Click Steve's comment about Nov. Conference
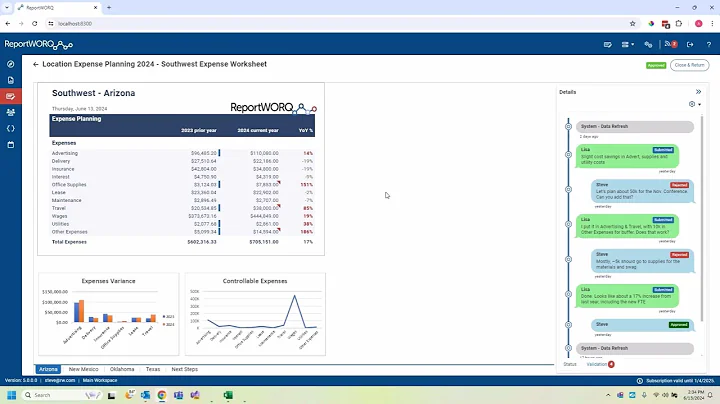Viewport: 720px width, 404px height. 642,191
